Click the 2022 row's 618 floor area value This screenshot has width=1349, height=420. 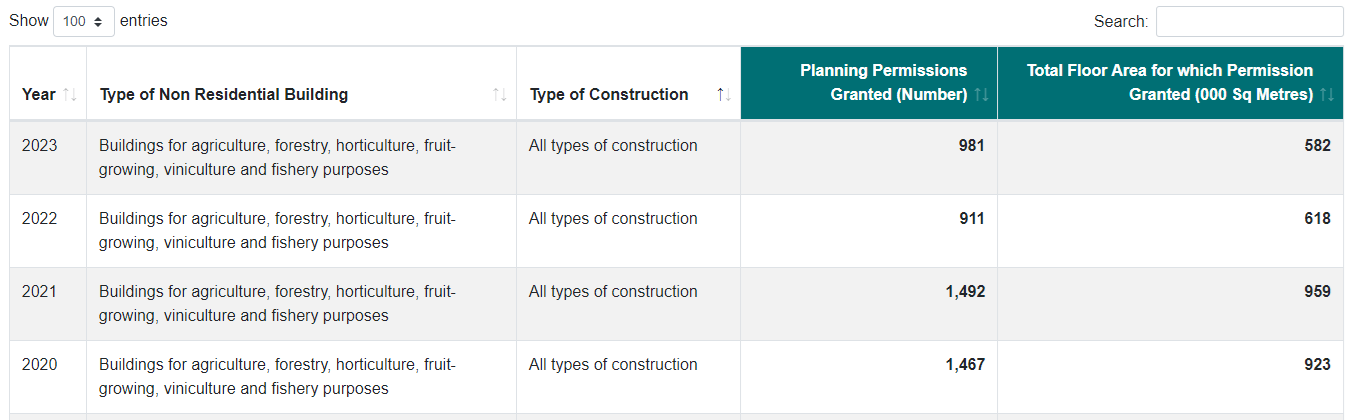[x=1317, y=218]
